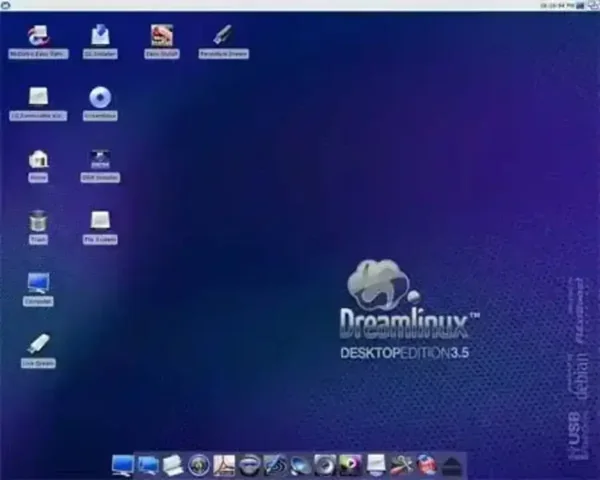The height and width of the screenshot is (480, 600).
Task: Select the 'Persistent Dream' label text
Action: click(x=223, y=54)
